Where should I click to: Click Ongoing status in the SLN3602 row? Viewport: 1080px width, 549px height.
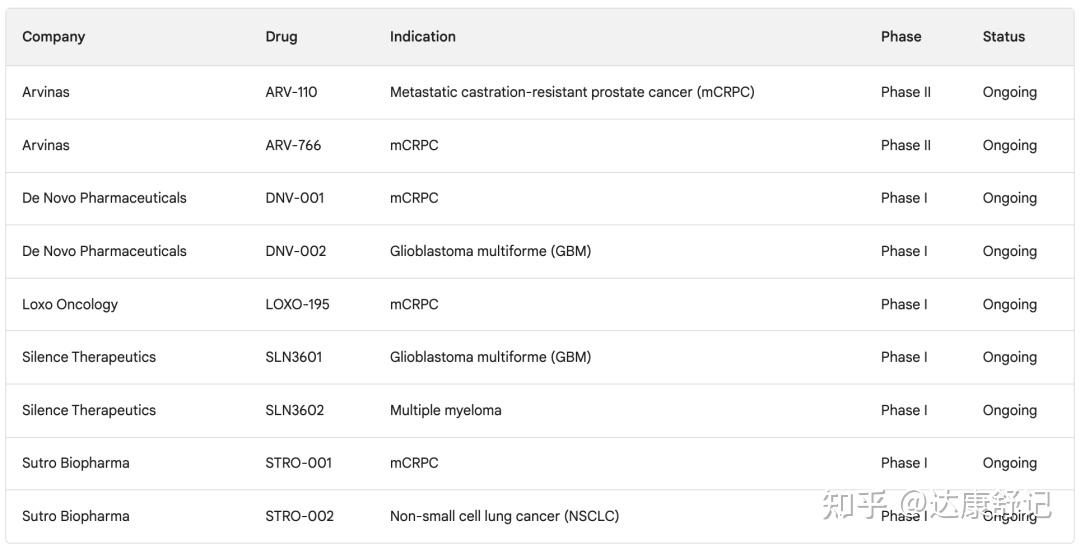click(1009, 410)
